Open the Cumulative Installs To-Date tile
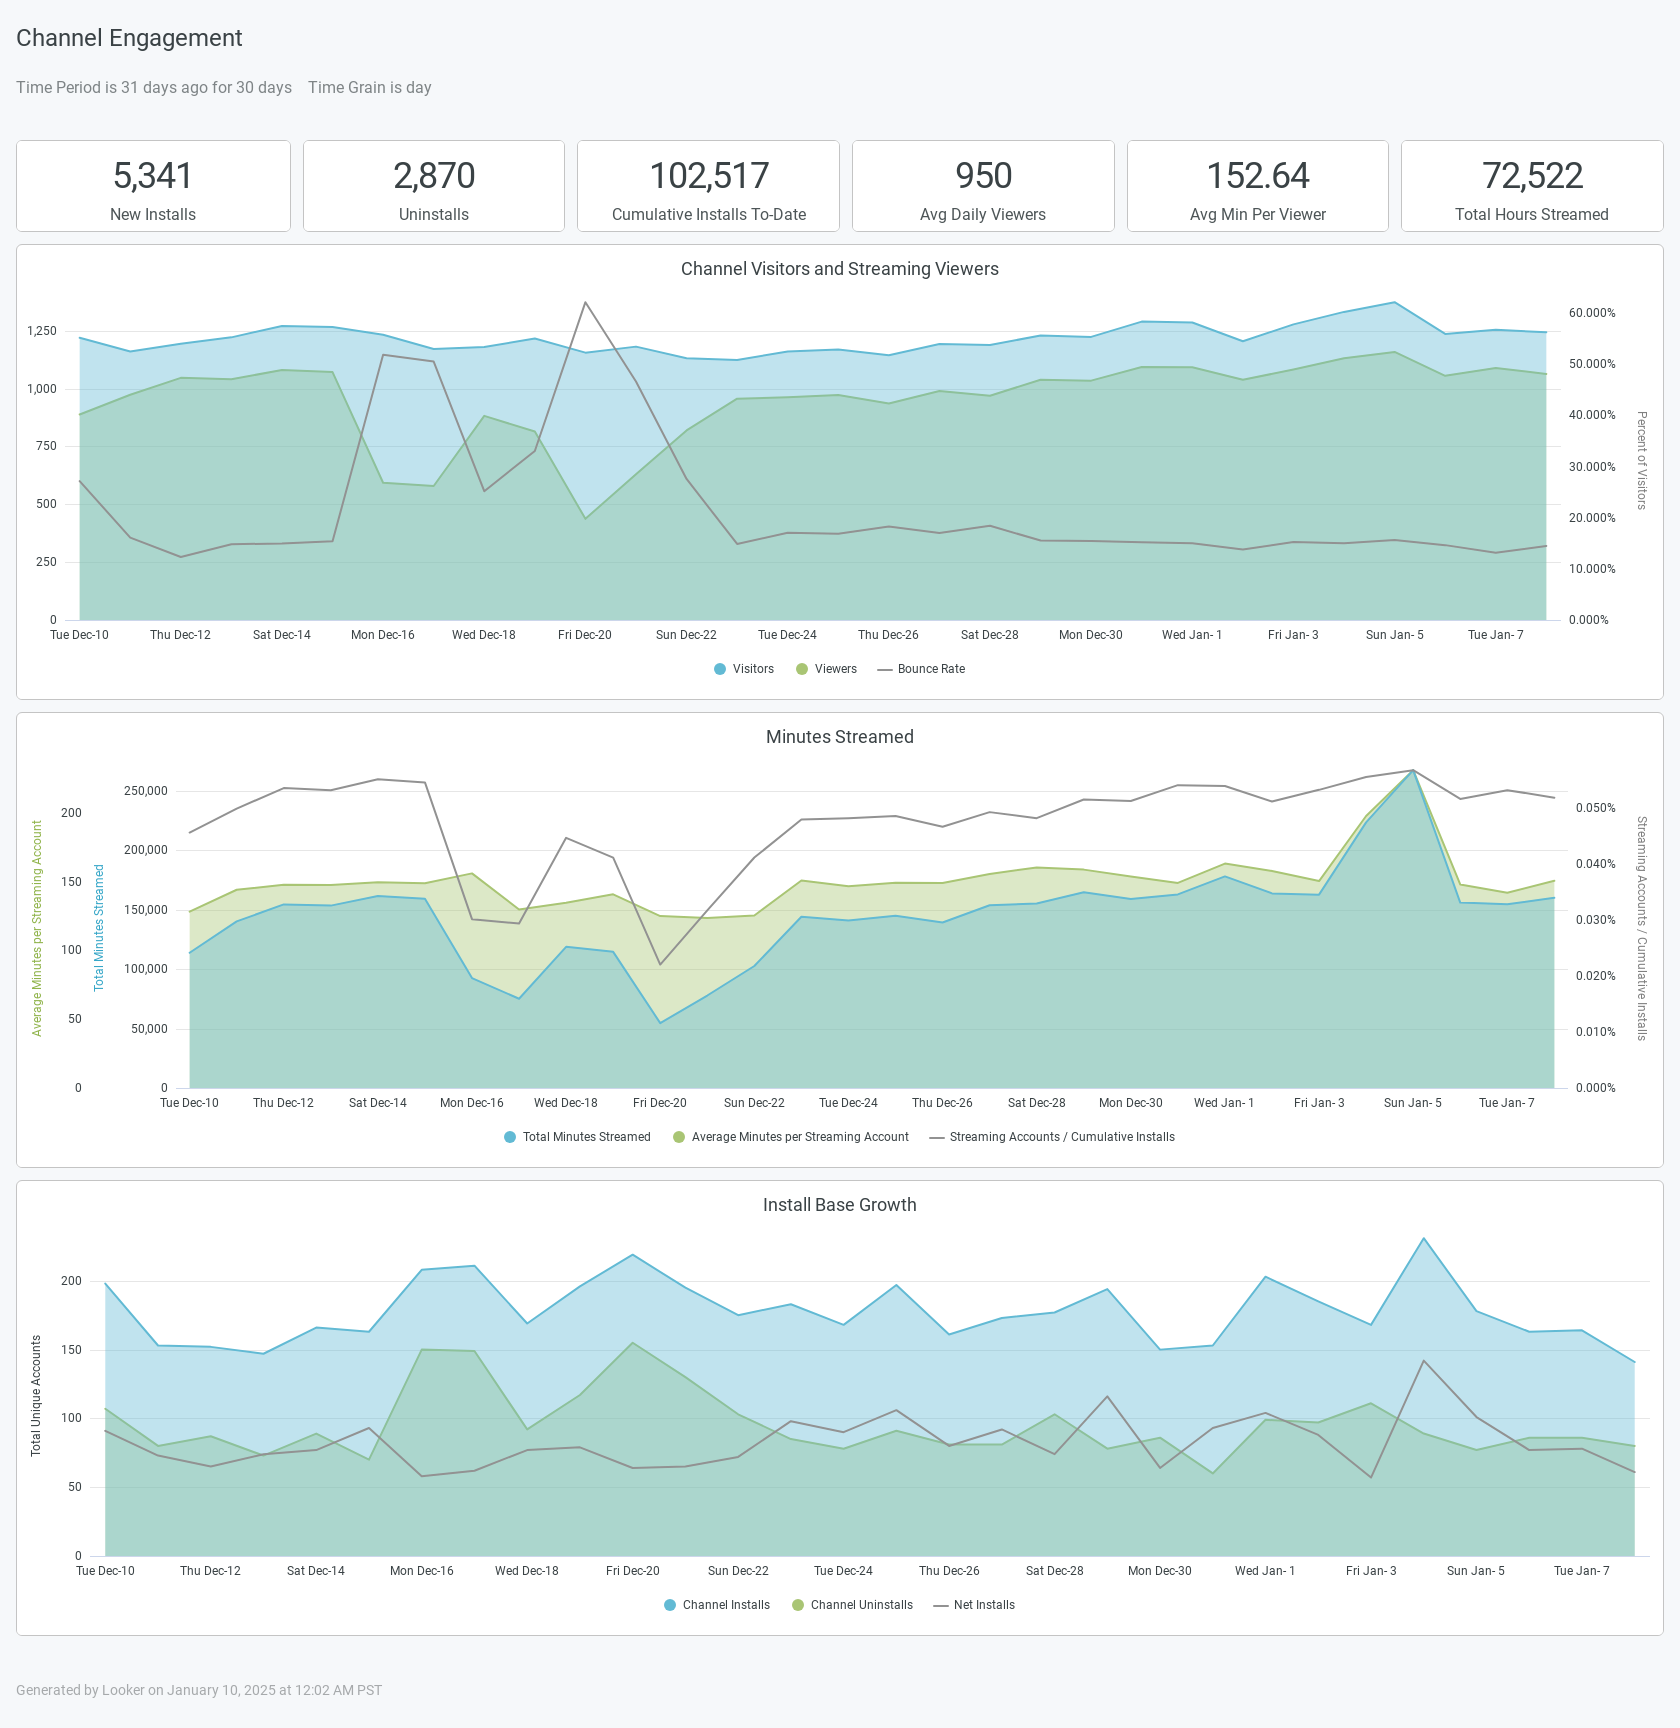The height and width of the screenshot is (1728, 1680). pyautogui.click(x=708, y=186)
